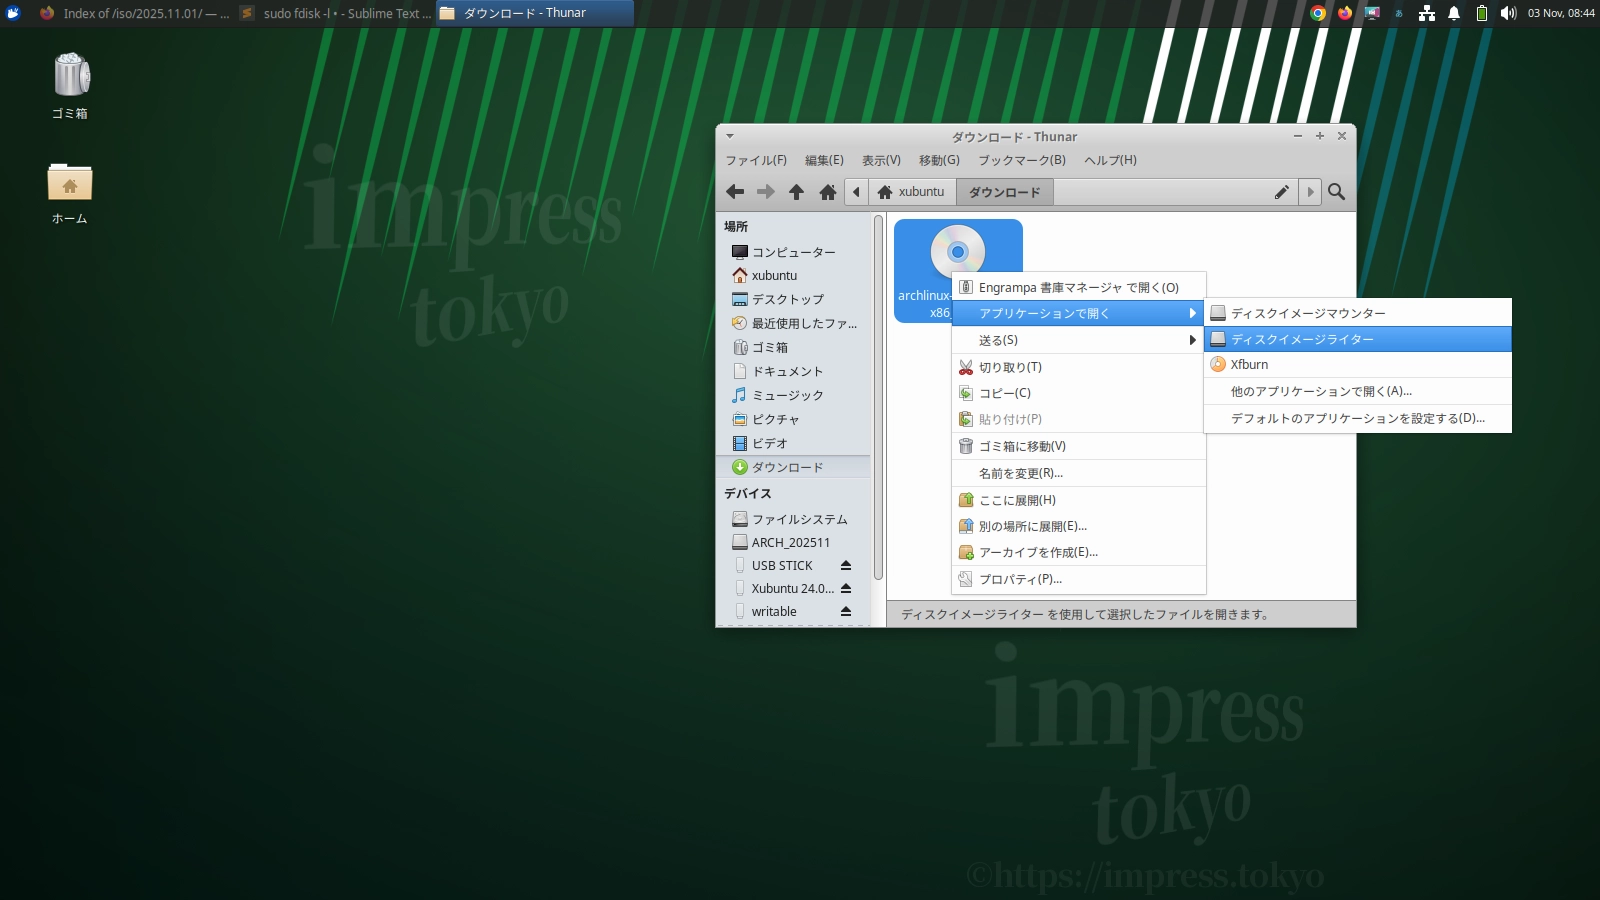Click the clock showing 03 Nov, 08:44
Screen dimensions: 1600x900
1561,13
